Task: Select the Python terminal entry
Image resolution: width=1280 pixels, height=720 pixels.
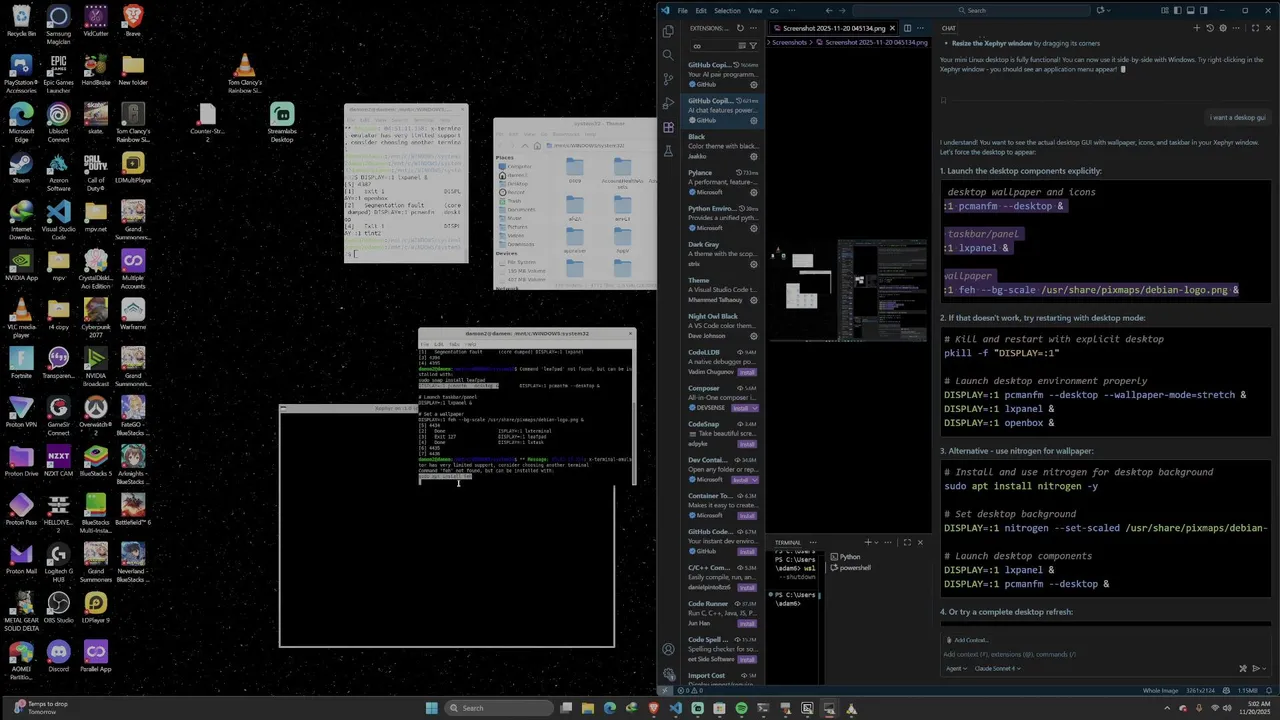Action: pos(845,557)
